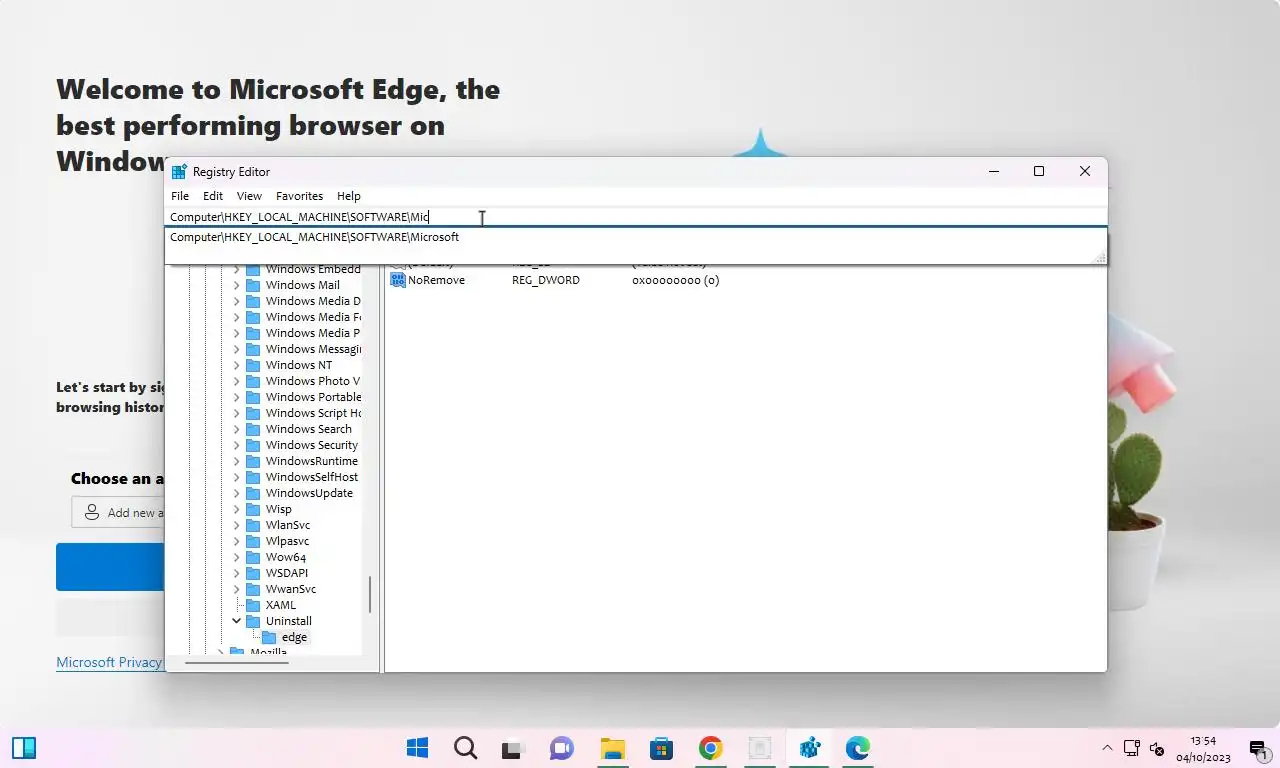This screenshot has height=768, width=1280.
Task: Select the WwanSvc key
Action: (x=291, y=589)
